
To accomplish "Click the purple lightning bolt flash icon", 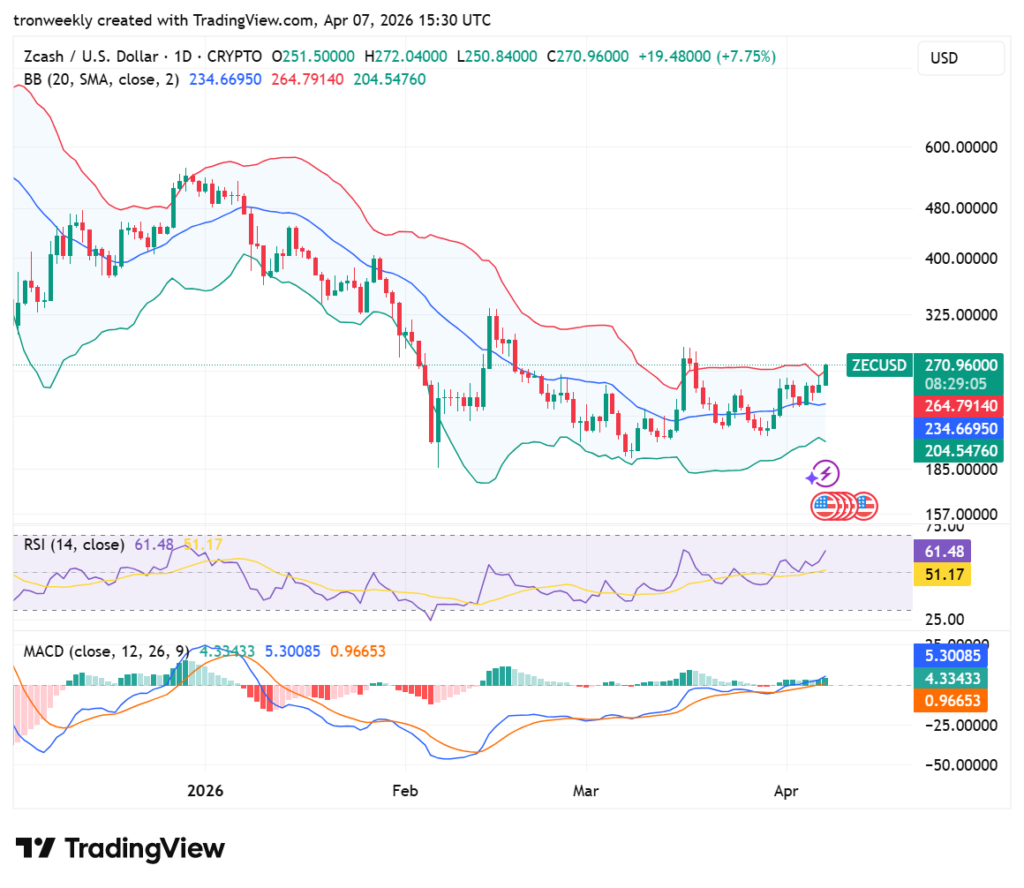I will point(827,474).
